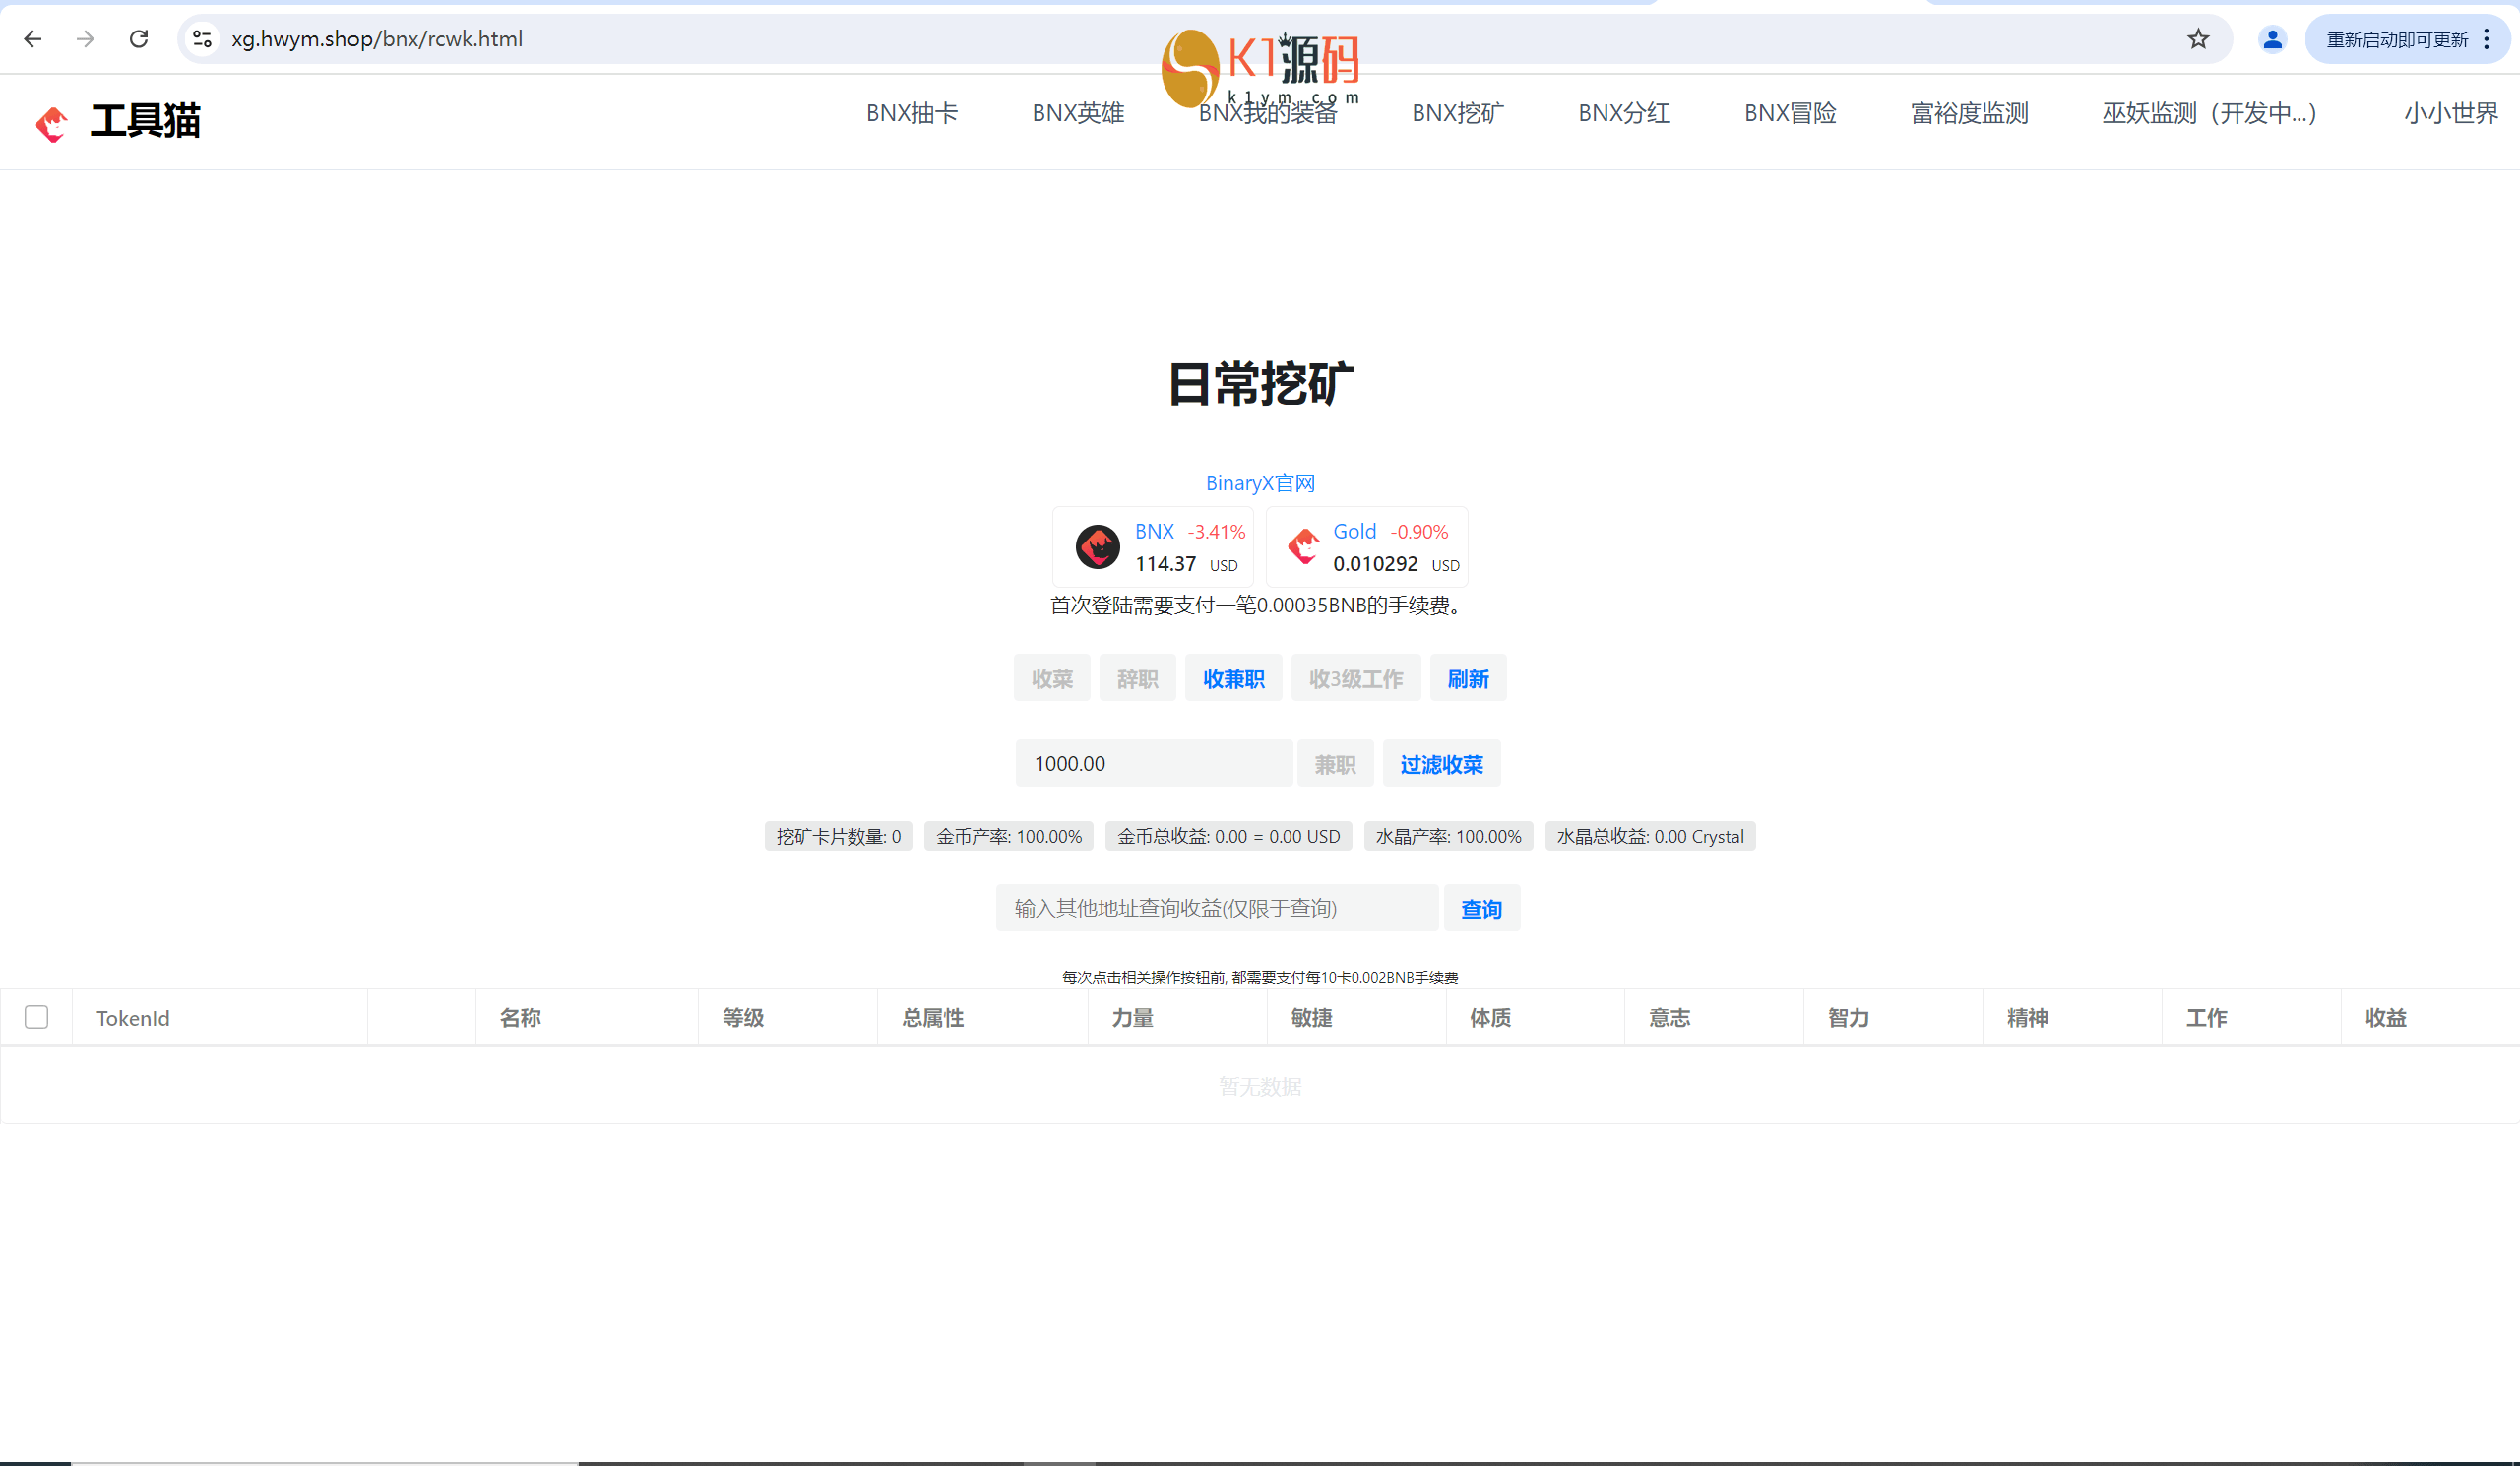Tick the select-all checkbox in table header
Screen dimensions: 2520x1466
tap(37, 1017)
